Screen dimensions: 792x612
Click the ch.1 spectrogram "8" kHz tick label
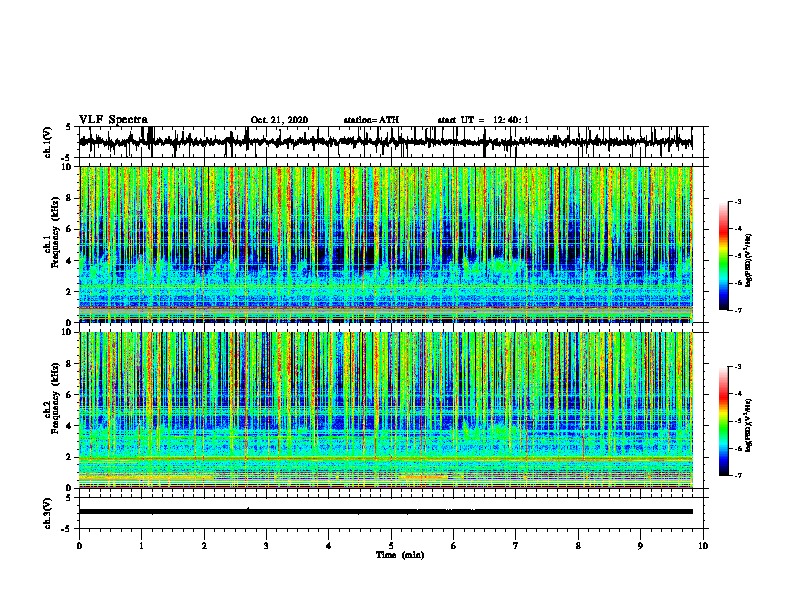coord(70,198)
